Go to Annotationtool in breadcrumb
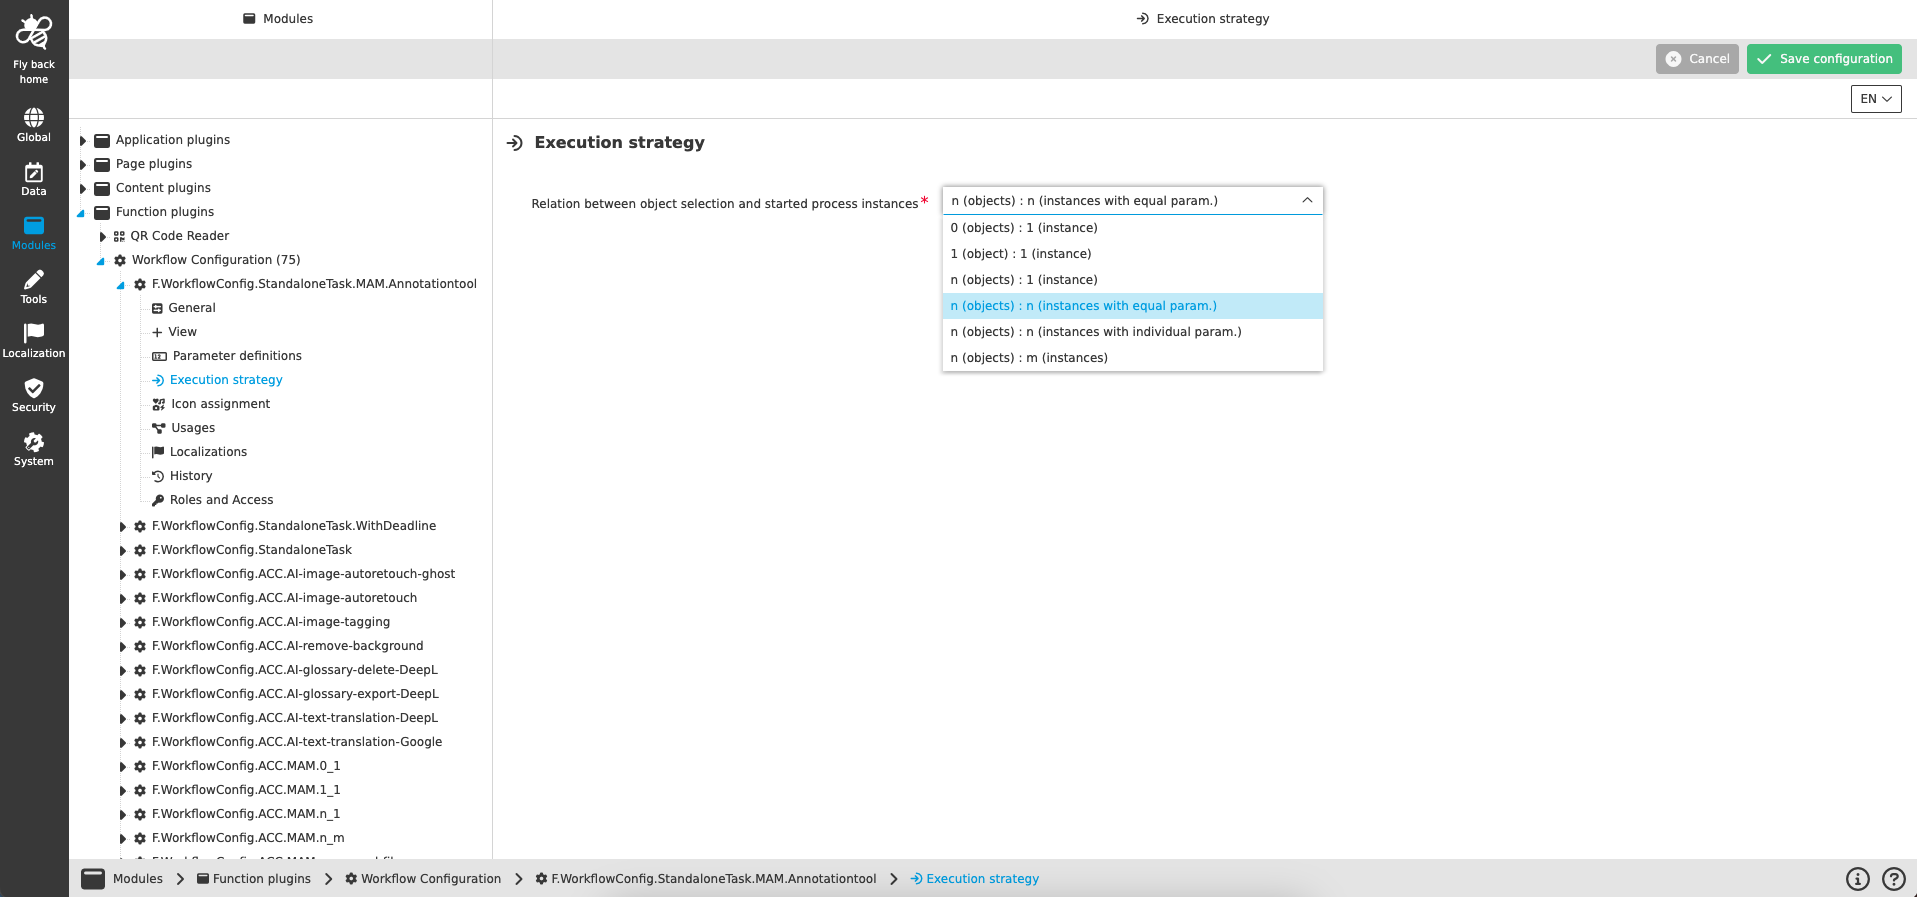This screenshot has width=1917, height=897. (x=705, y=879)
